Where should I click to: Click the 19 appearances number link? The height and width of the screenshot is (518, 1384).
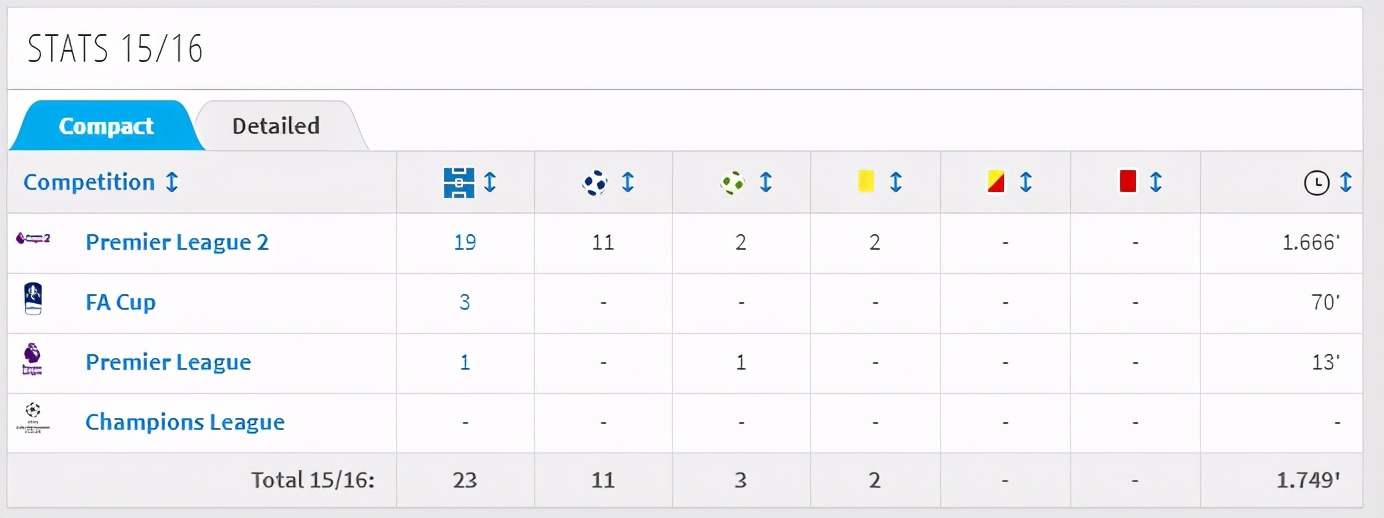pyautogui.click(x=465, y=242)
